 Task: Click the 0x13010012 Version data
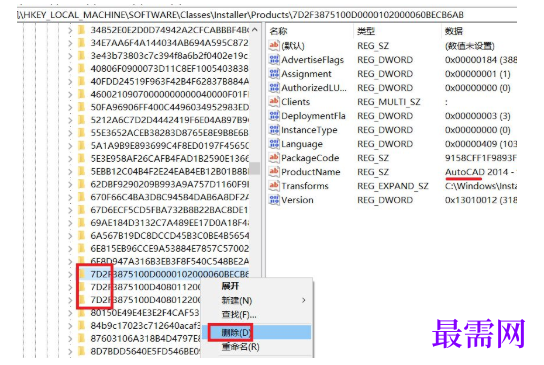point(481,200)
